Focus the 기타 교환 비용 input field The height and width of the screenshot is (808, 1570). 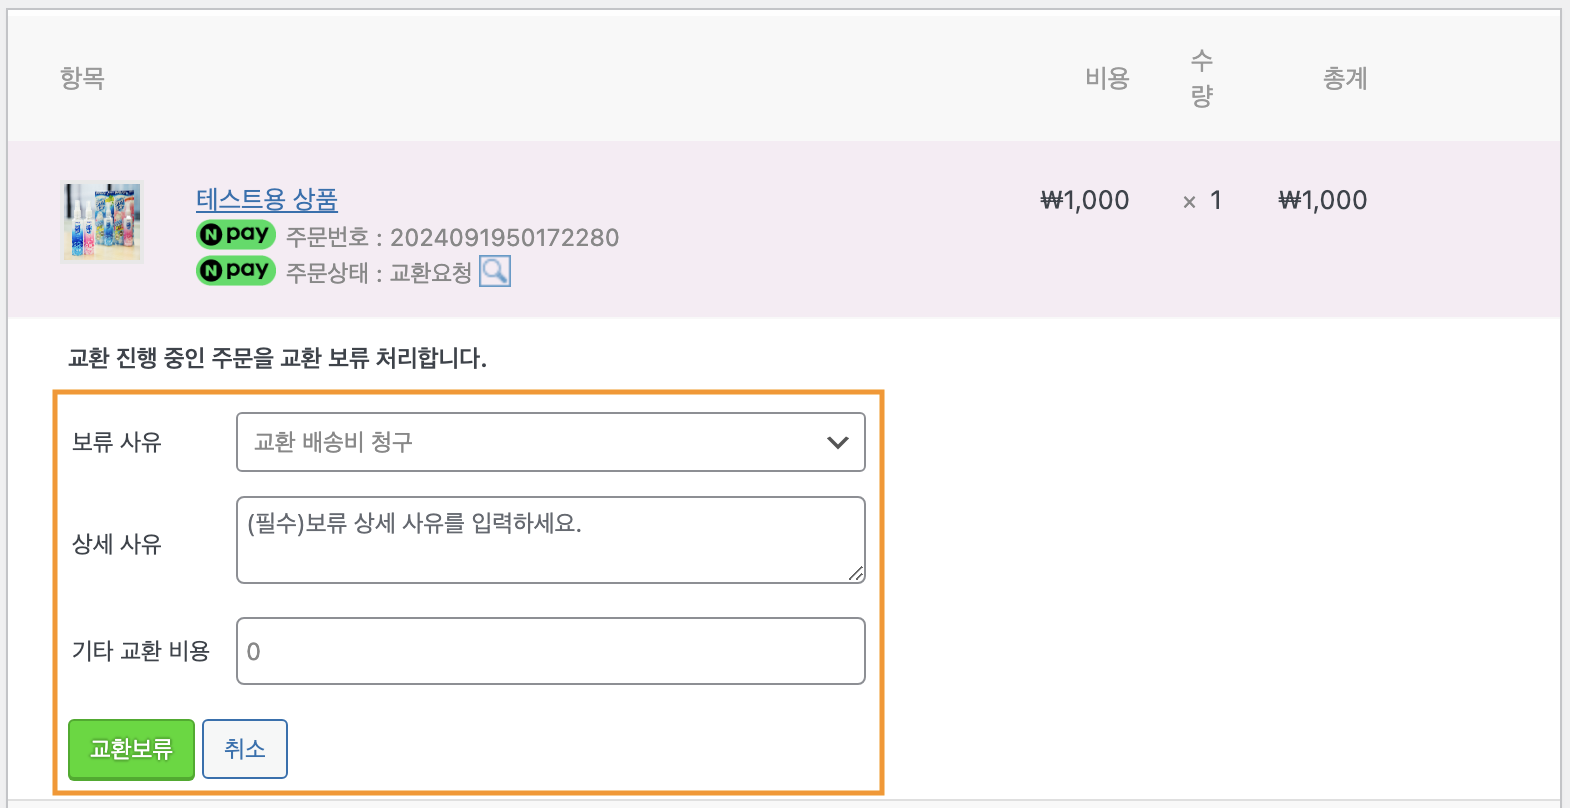(x=551, y=651)
